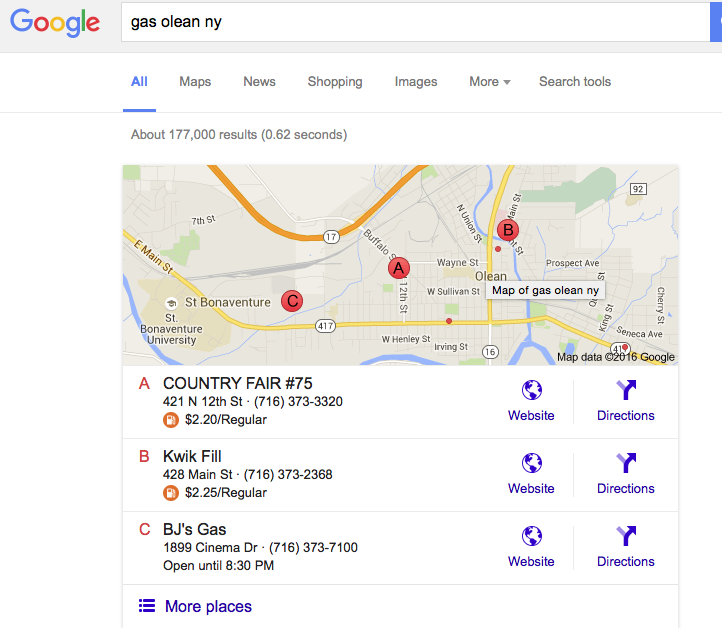Image resolution: width=722 pixels, height=628 pixels.
Task: Select the All search tab
Action: click(x=139, y=81)
